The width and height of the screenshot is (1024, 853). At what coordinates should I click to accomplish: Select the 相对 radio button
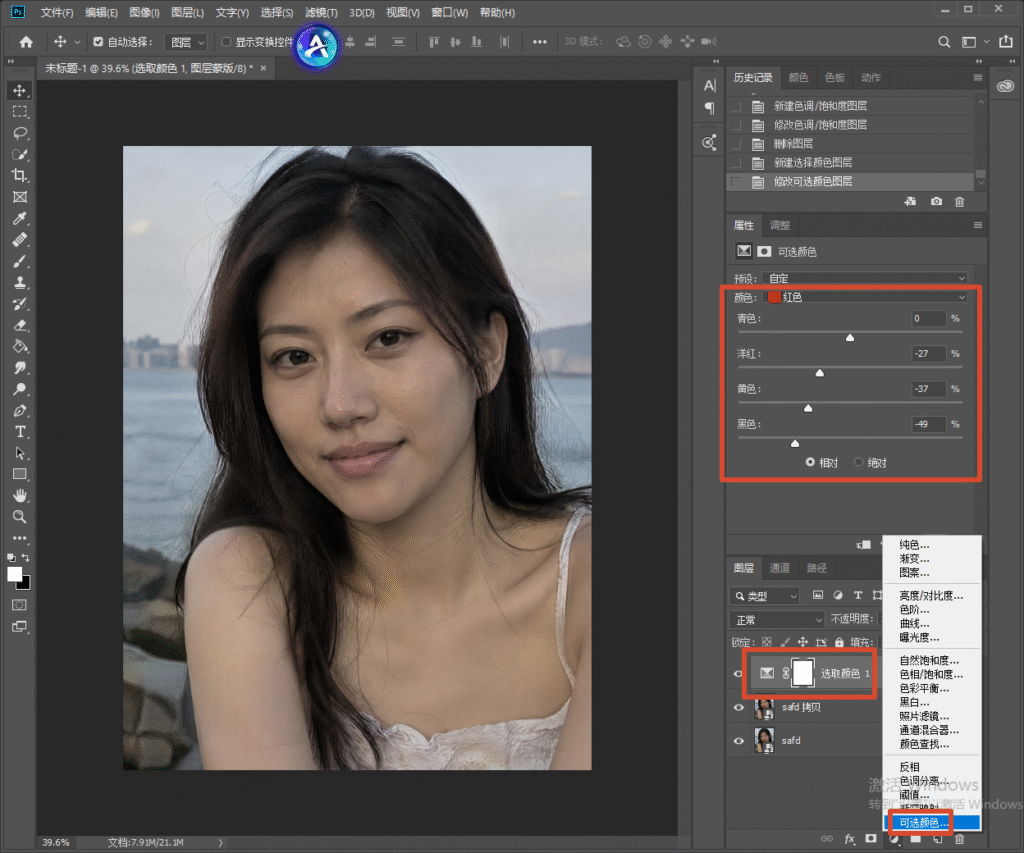coord(810,462)
